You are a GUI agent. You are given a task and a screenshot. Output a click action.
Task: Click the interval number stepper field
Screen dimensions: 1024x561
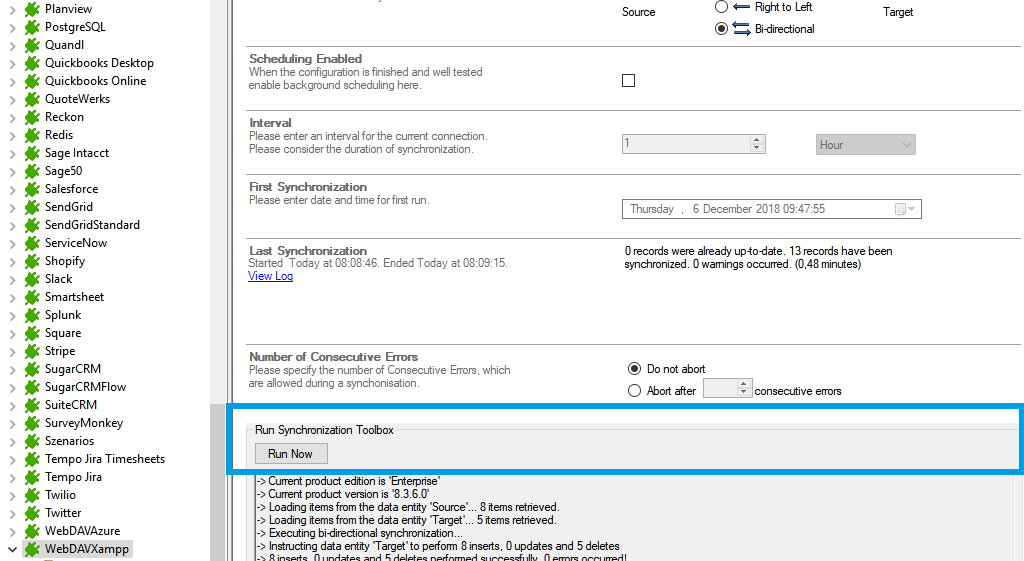pos(685,144)
